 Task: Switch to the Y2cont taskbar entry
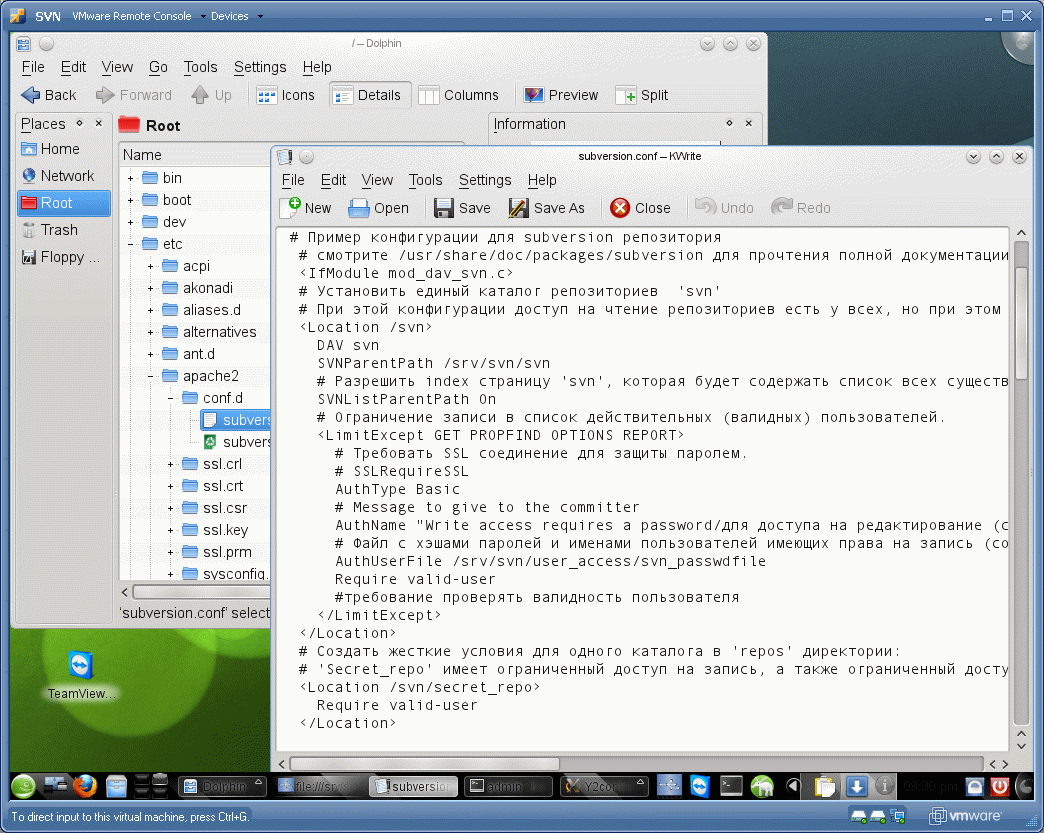(x=604, y=786)
